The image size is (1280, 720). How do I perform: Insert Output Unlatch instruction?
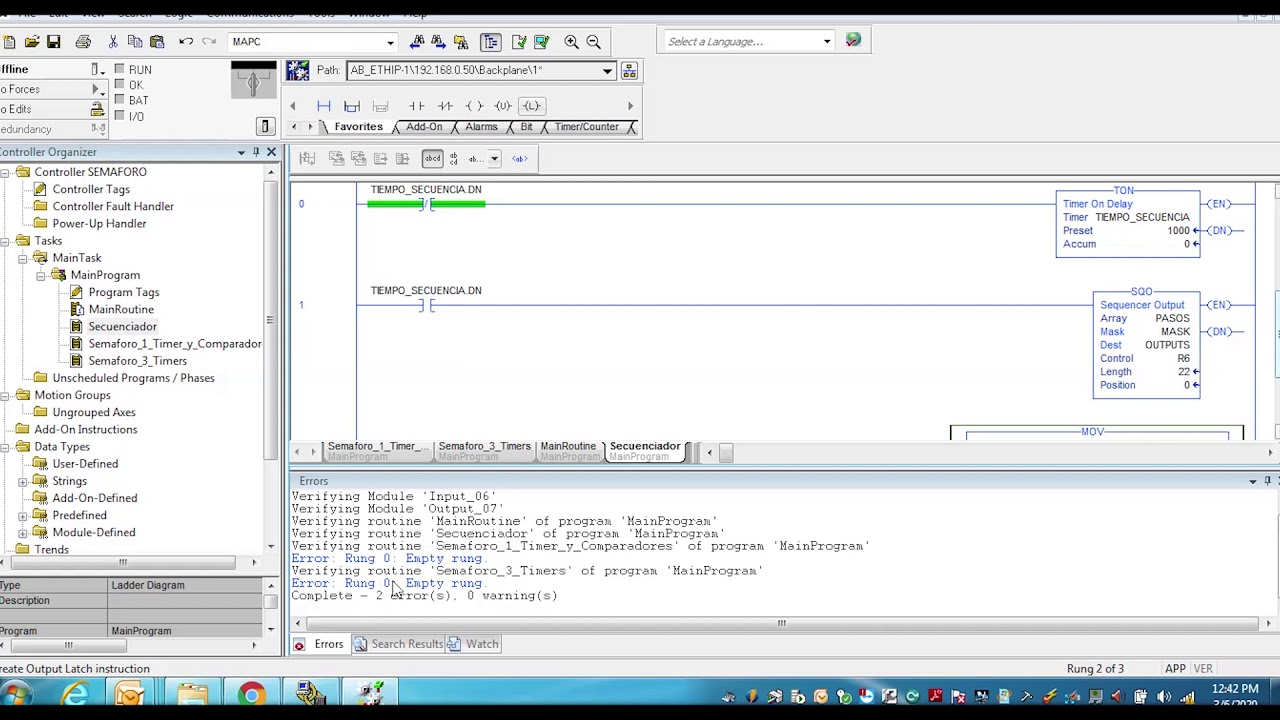point(503,106)
